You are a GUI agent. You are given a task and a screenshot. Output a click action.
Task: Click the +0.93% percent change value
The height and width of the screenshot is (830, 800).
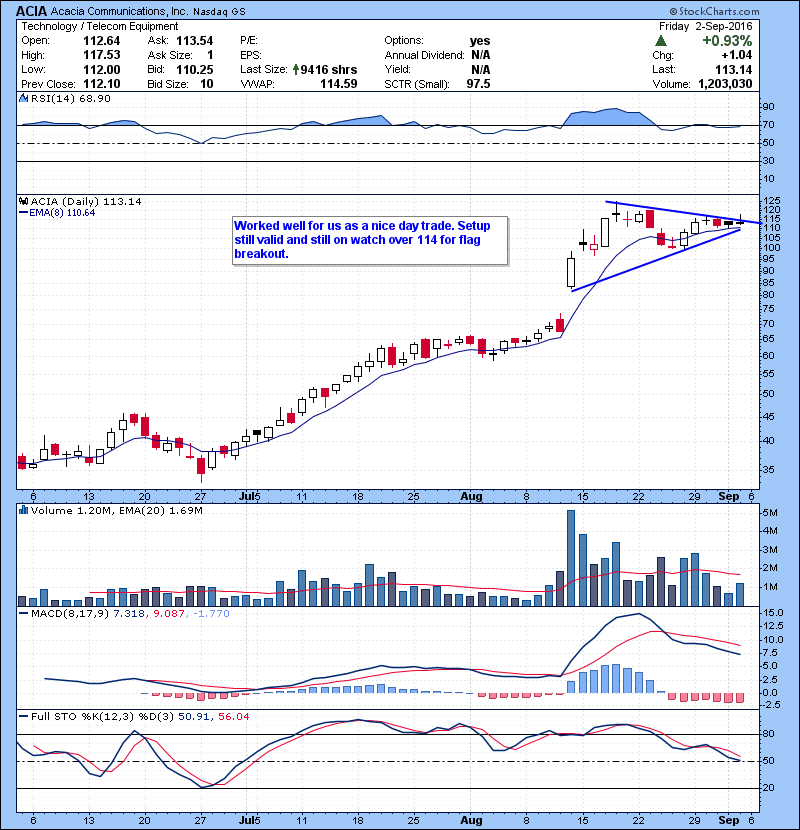(x=727, y=41)
